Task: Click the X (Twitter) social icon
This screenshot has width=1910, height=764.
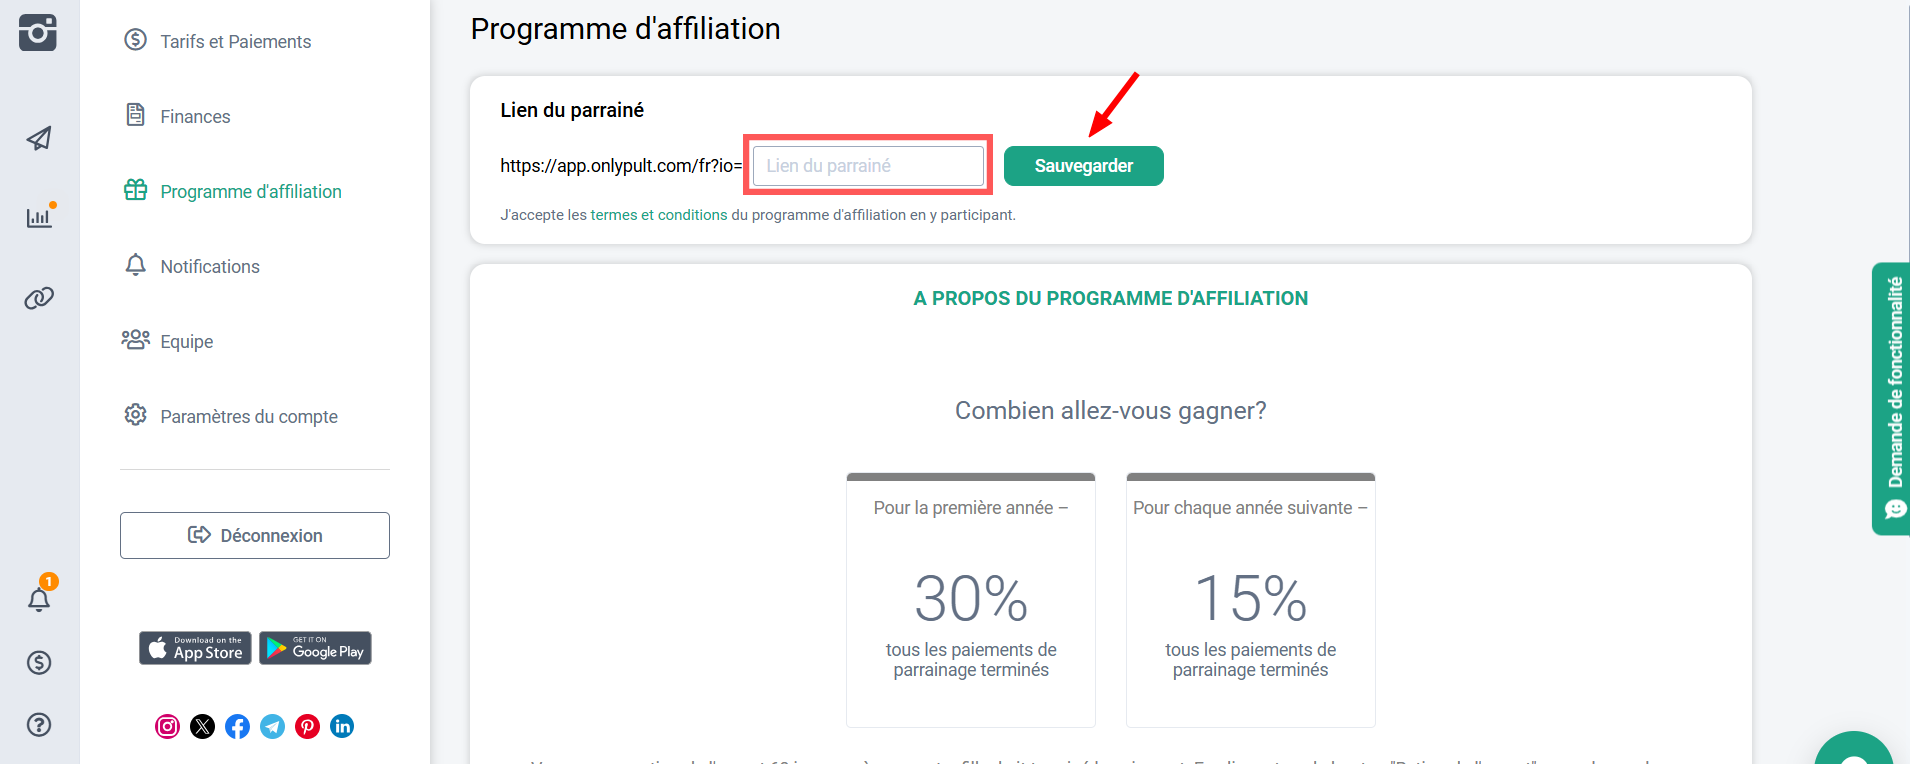Action: click(203, 726)
